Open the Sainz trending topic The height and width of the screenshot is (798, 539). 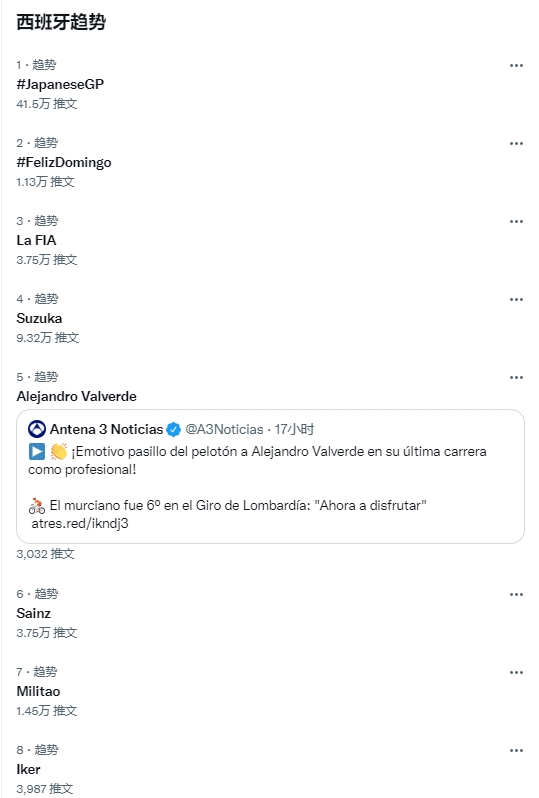click(x=34, y=613)
